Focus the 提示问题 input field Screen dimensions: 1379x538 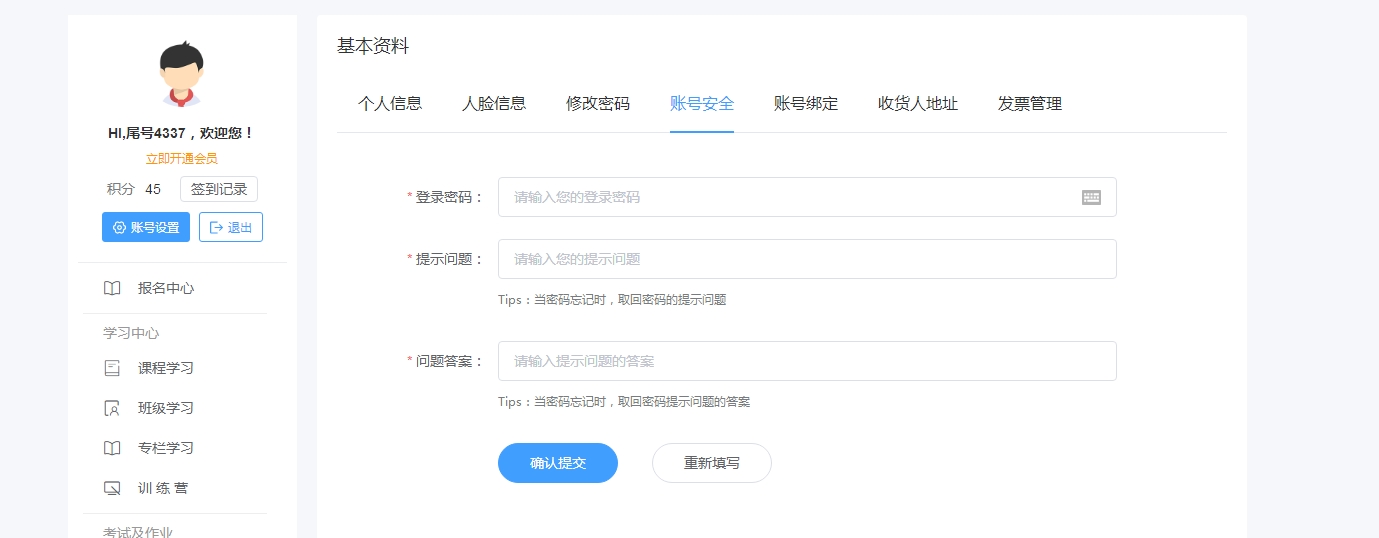click(807, 259)
